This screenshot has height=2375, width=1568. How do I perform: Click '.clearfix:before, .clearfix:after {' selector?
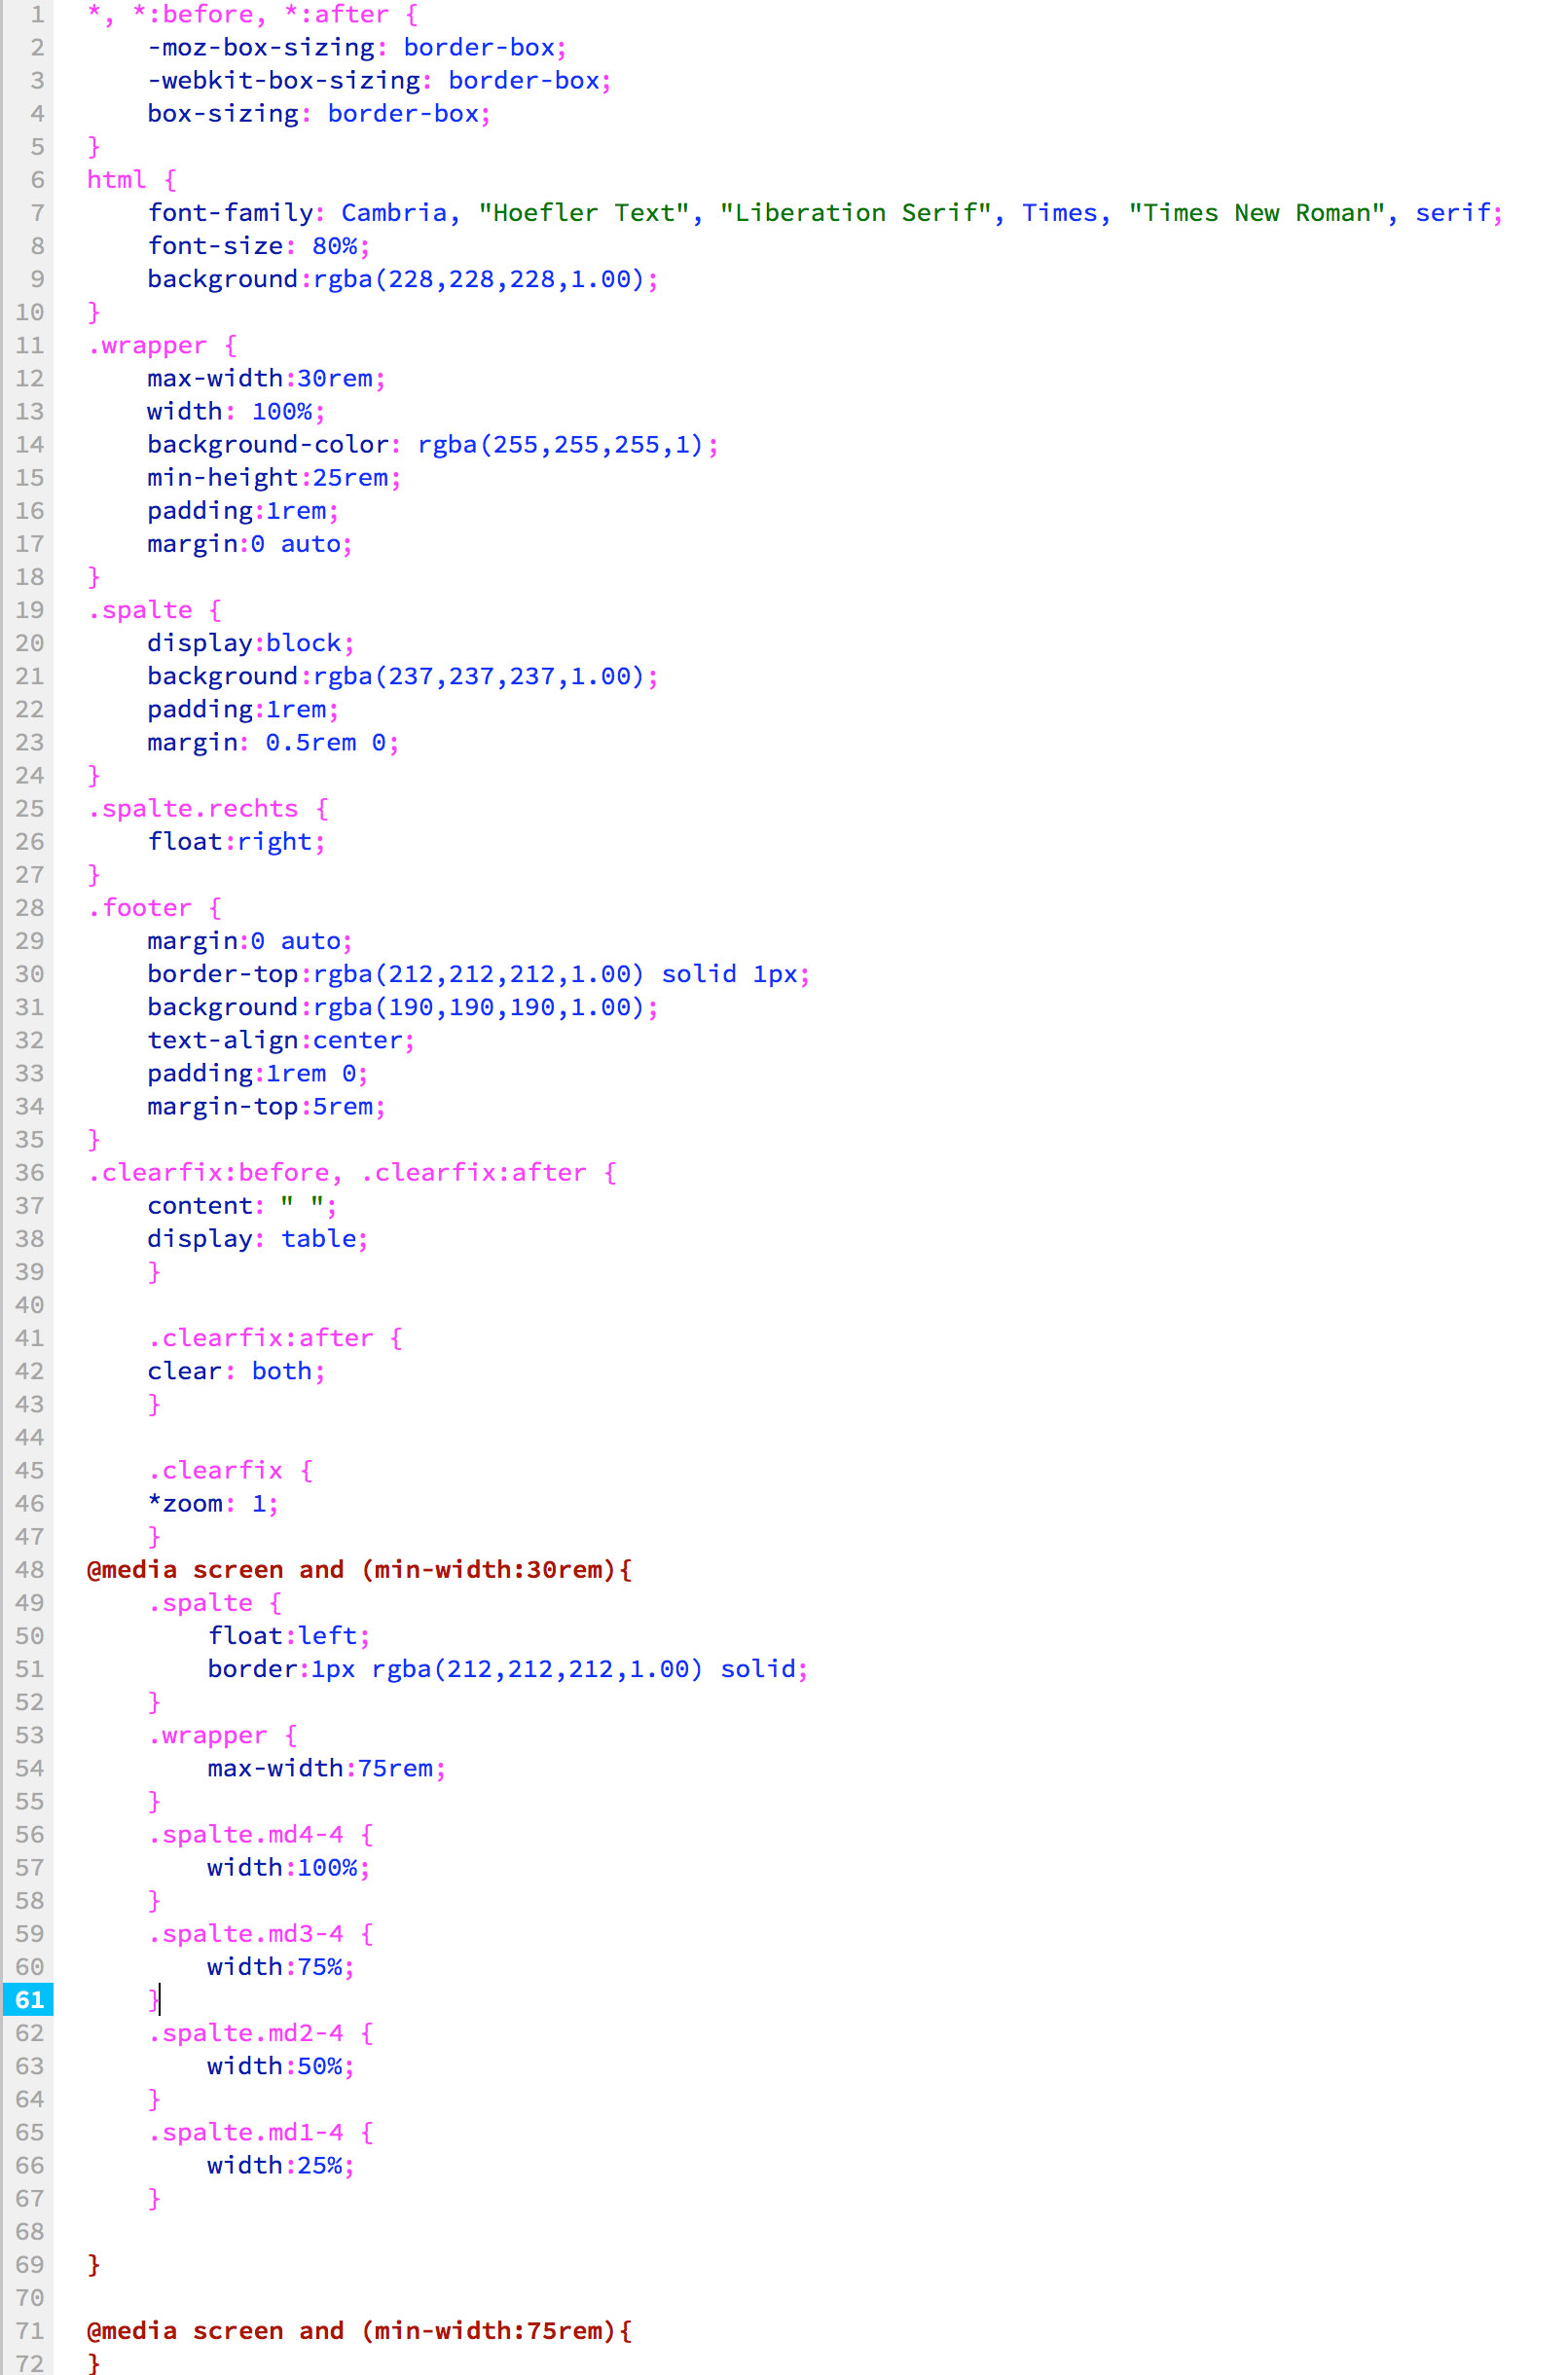[x=352, y=1173]
